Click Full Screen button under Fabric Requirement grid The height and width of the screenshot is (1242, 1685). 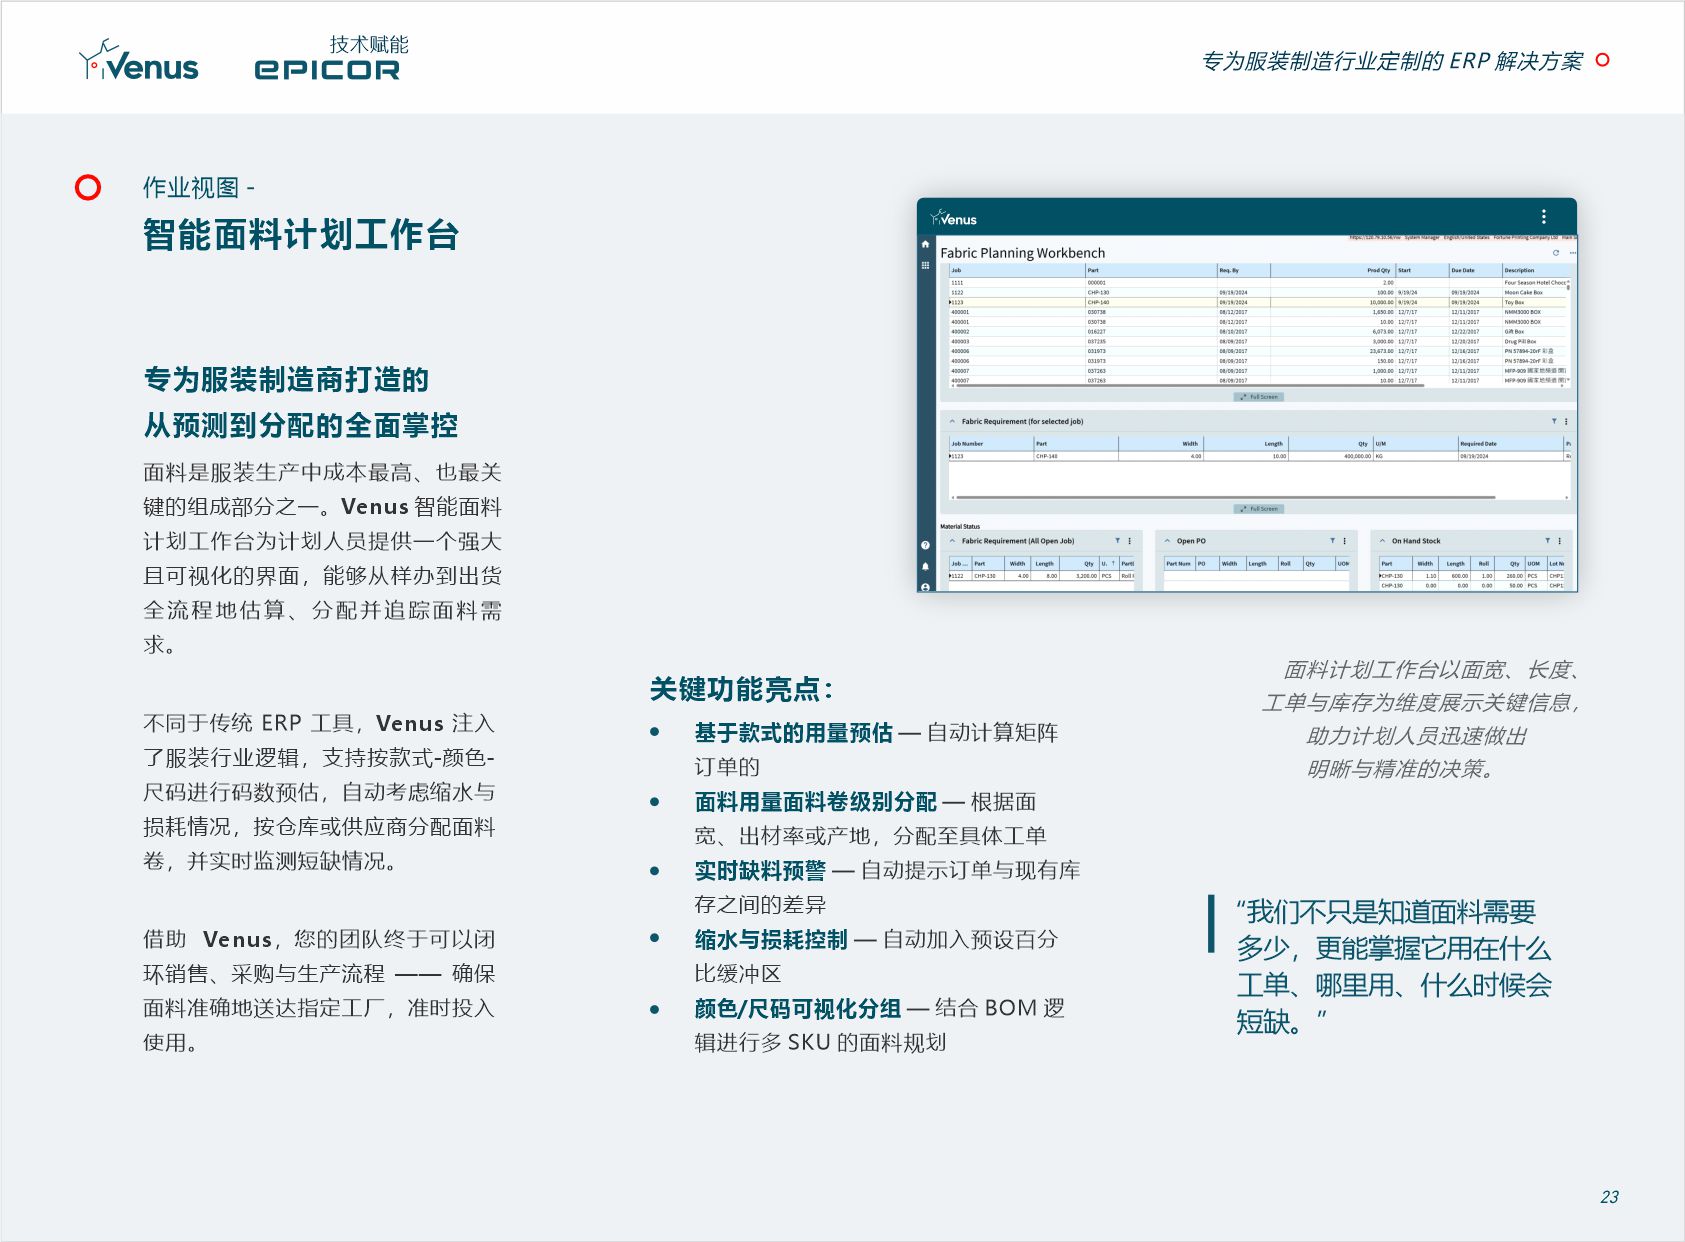(1259, 509)
